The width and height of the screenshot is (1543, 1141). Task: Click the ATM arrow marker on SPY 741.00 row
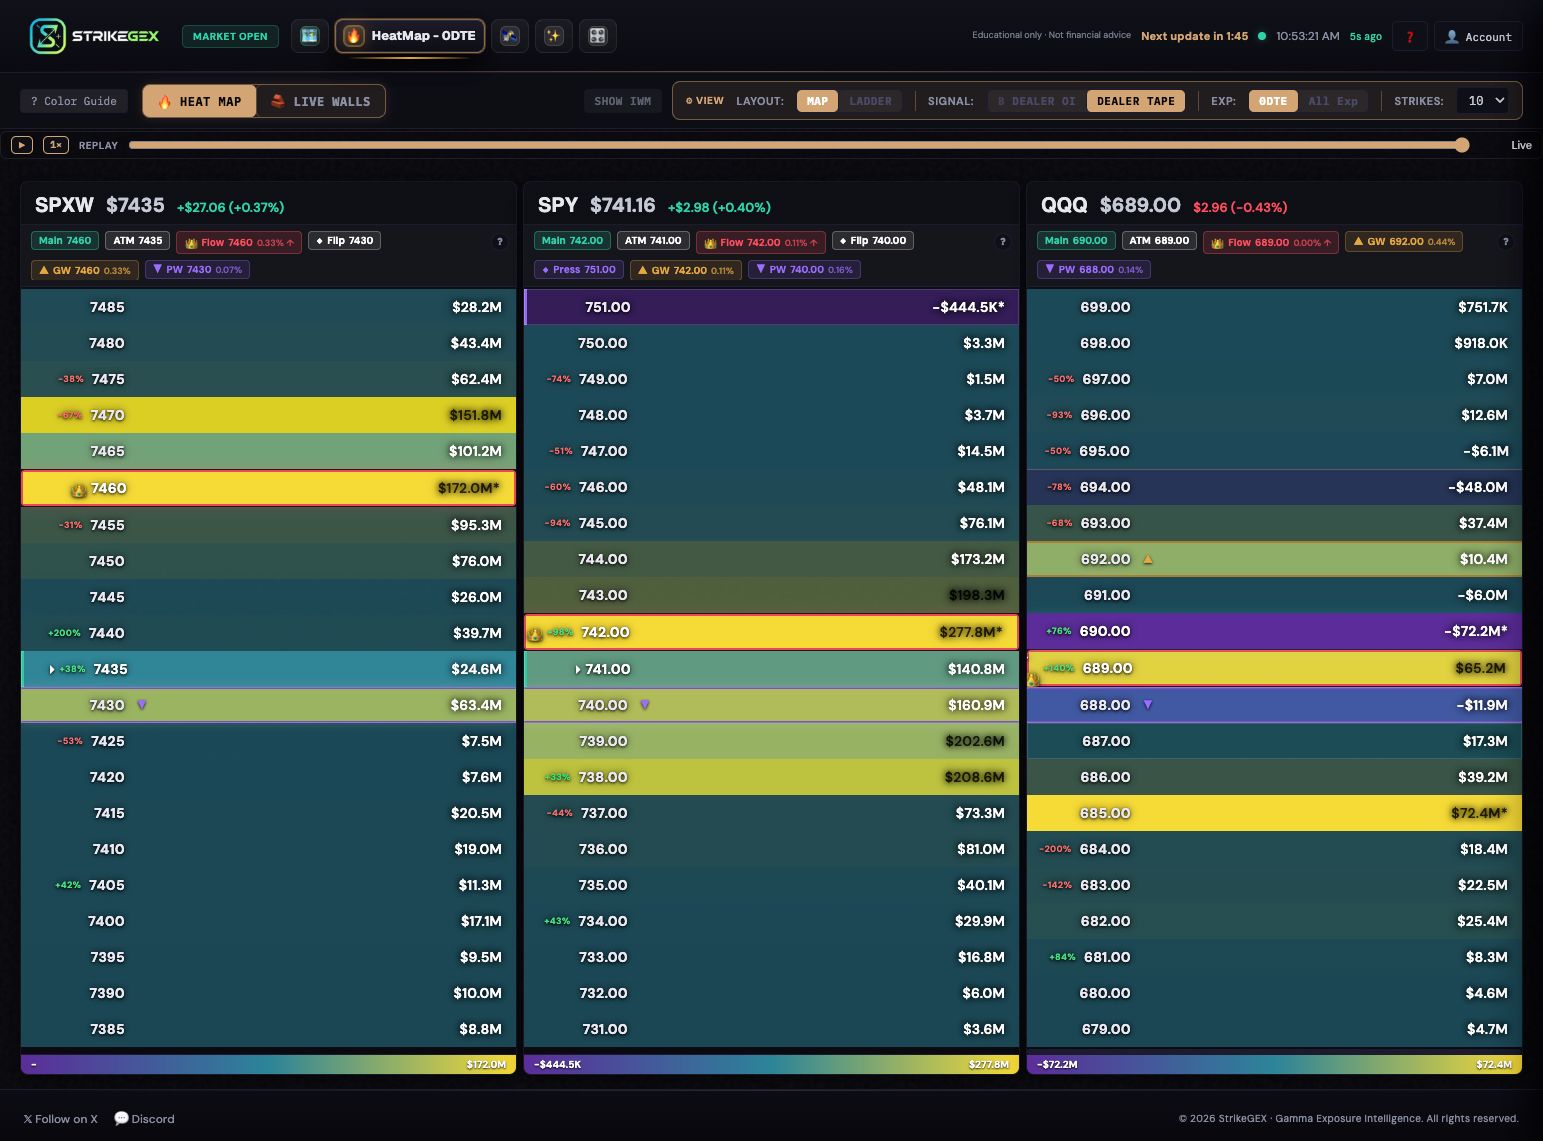tap(578, 669)
